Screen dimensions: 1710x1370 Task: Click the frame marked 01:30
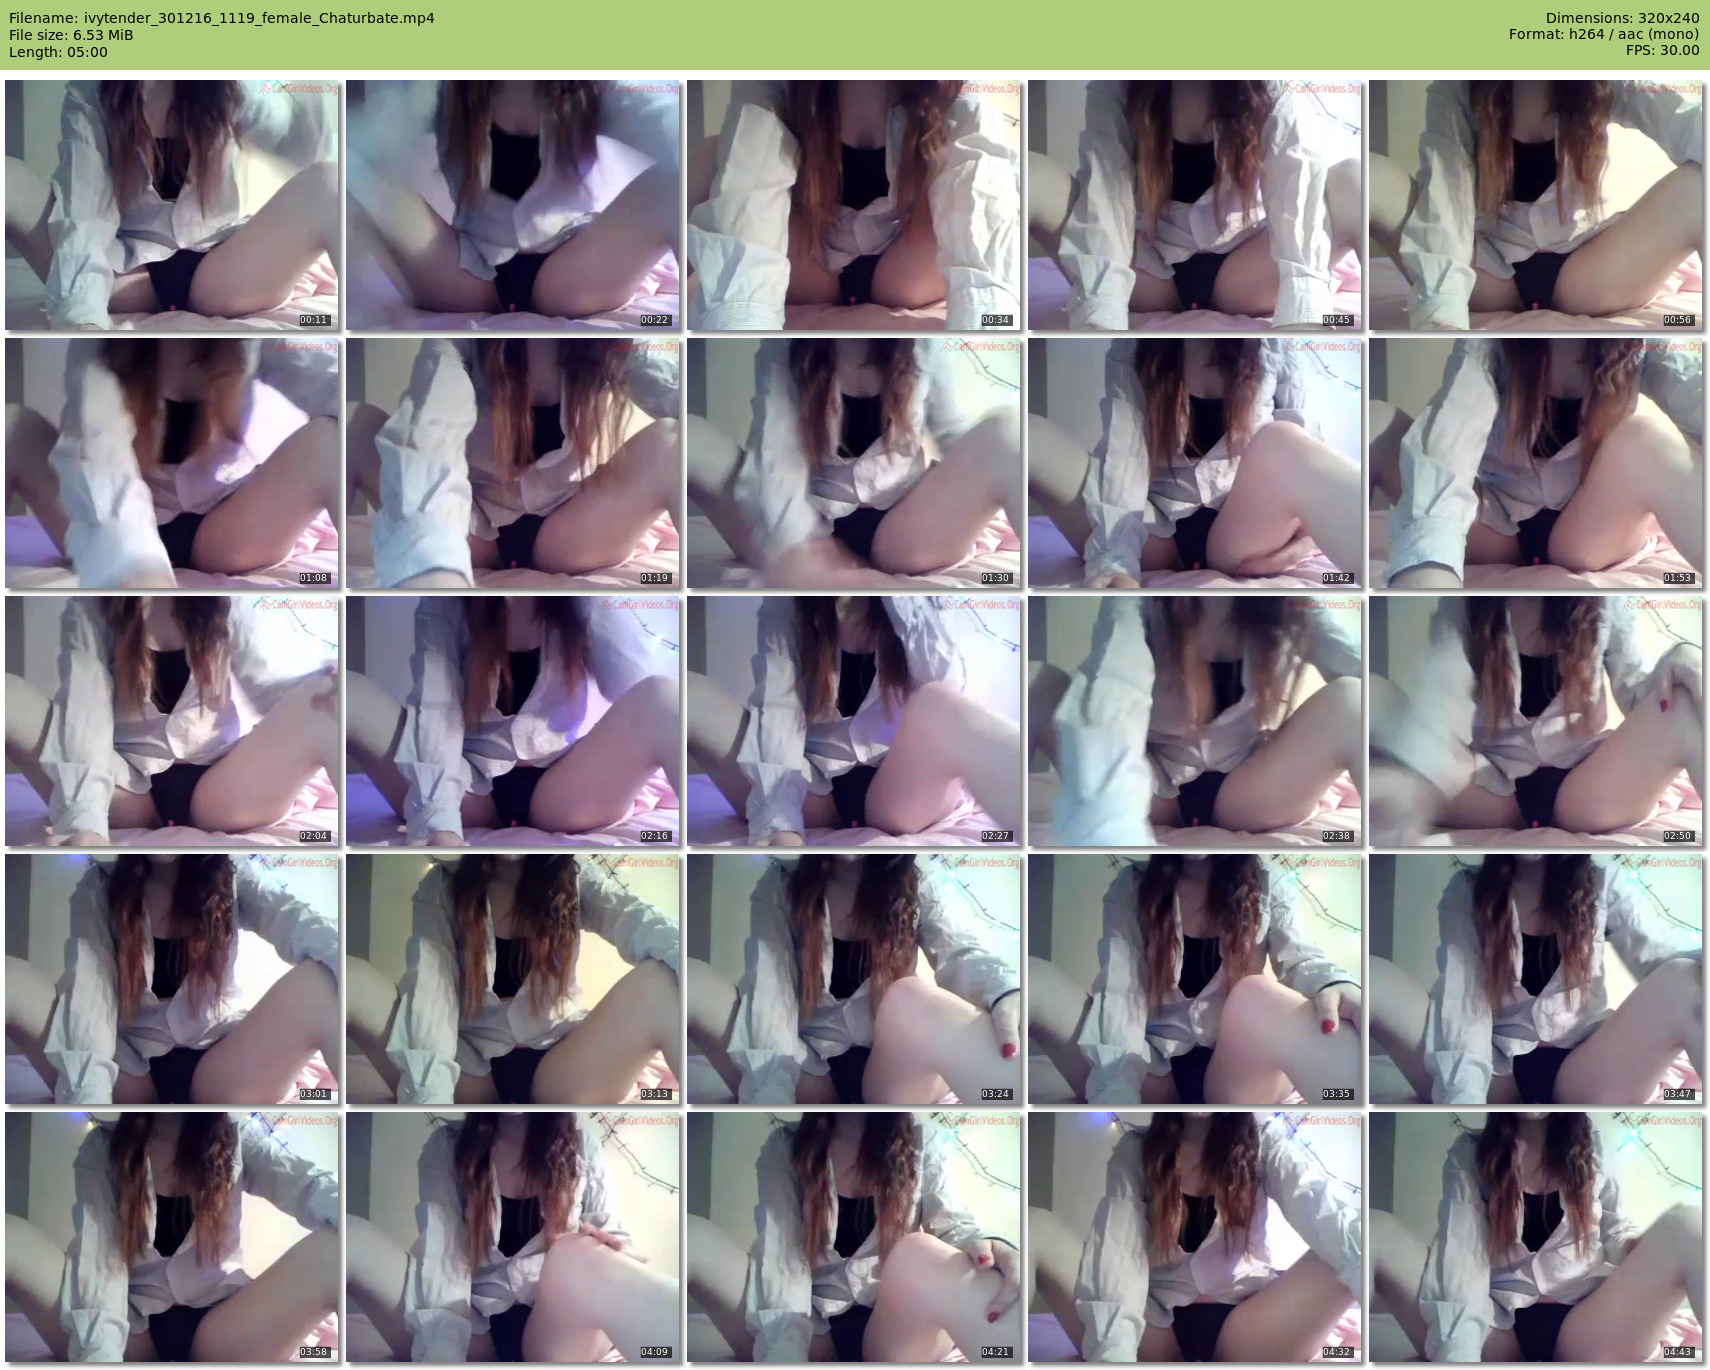click(x=854, y=463)
